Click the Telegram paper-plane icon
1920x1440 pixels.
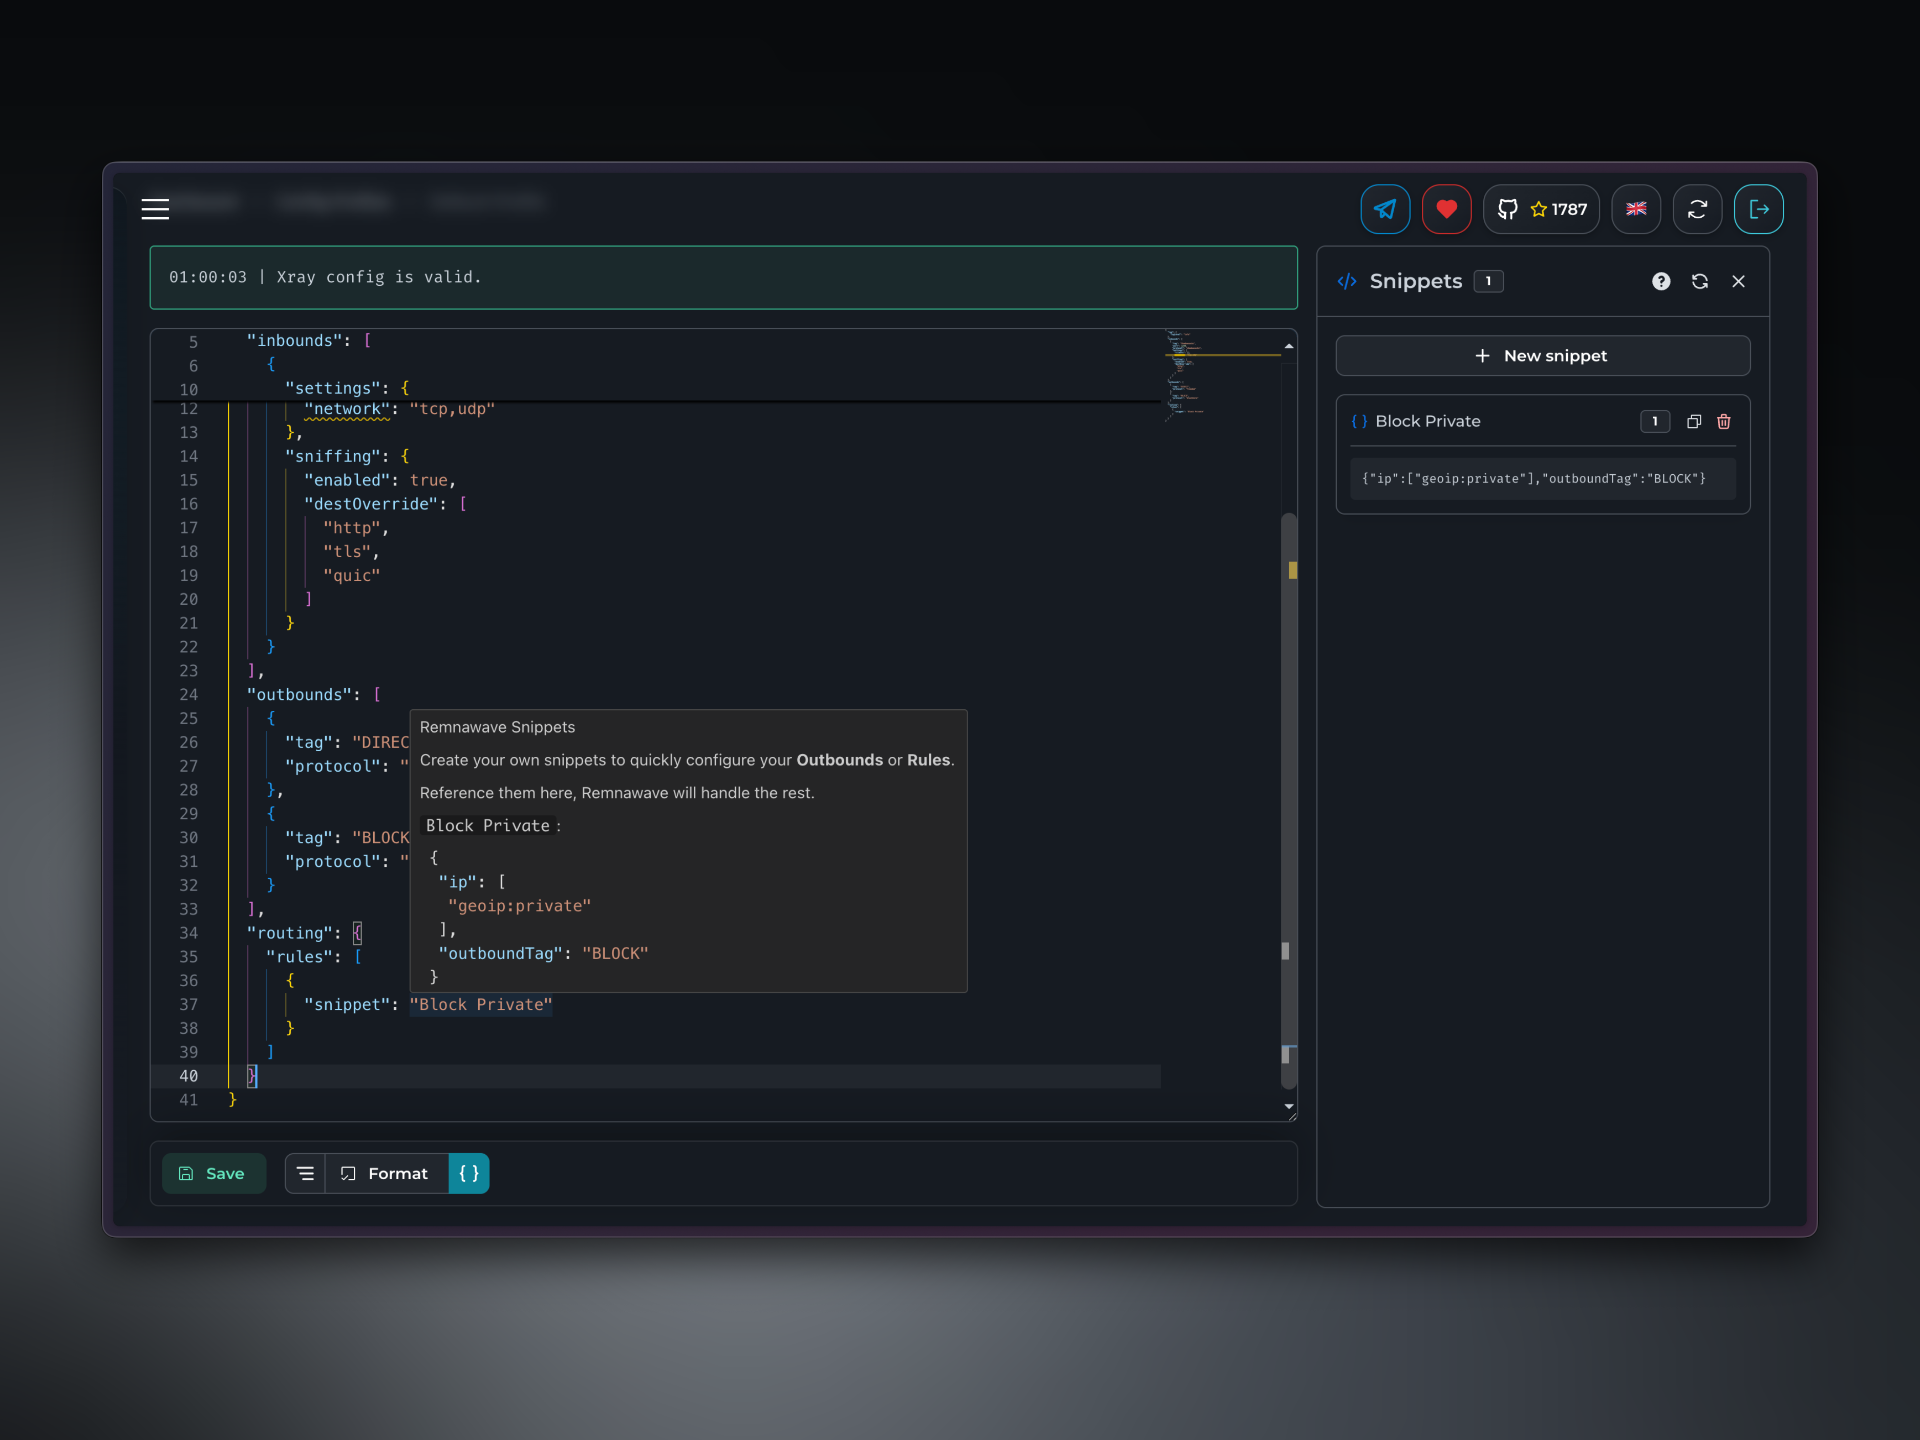(x=1385, y=209)
